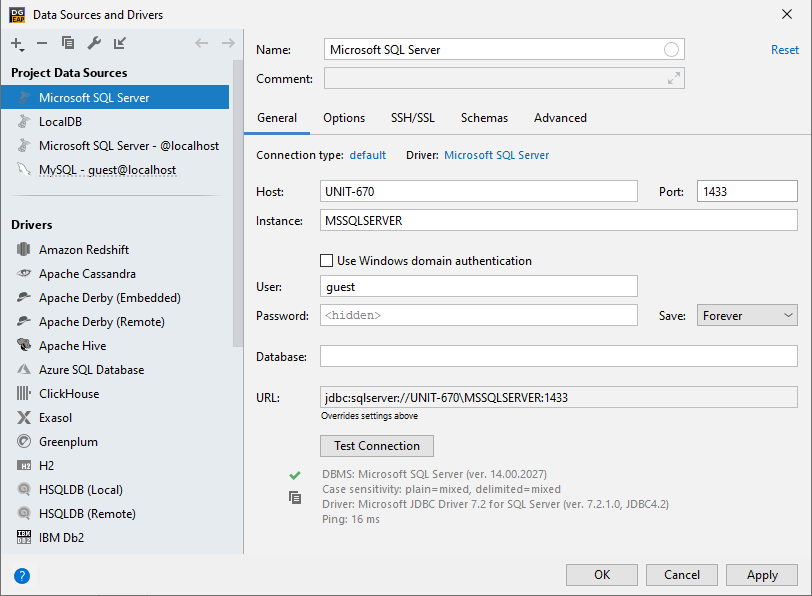This screenshot has height=596, width=812.
Task: Choose Apache Cassandra driver
Action: [115, 273]
